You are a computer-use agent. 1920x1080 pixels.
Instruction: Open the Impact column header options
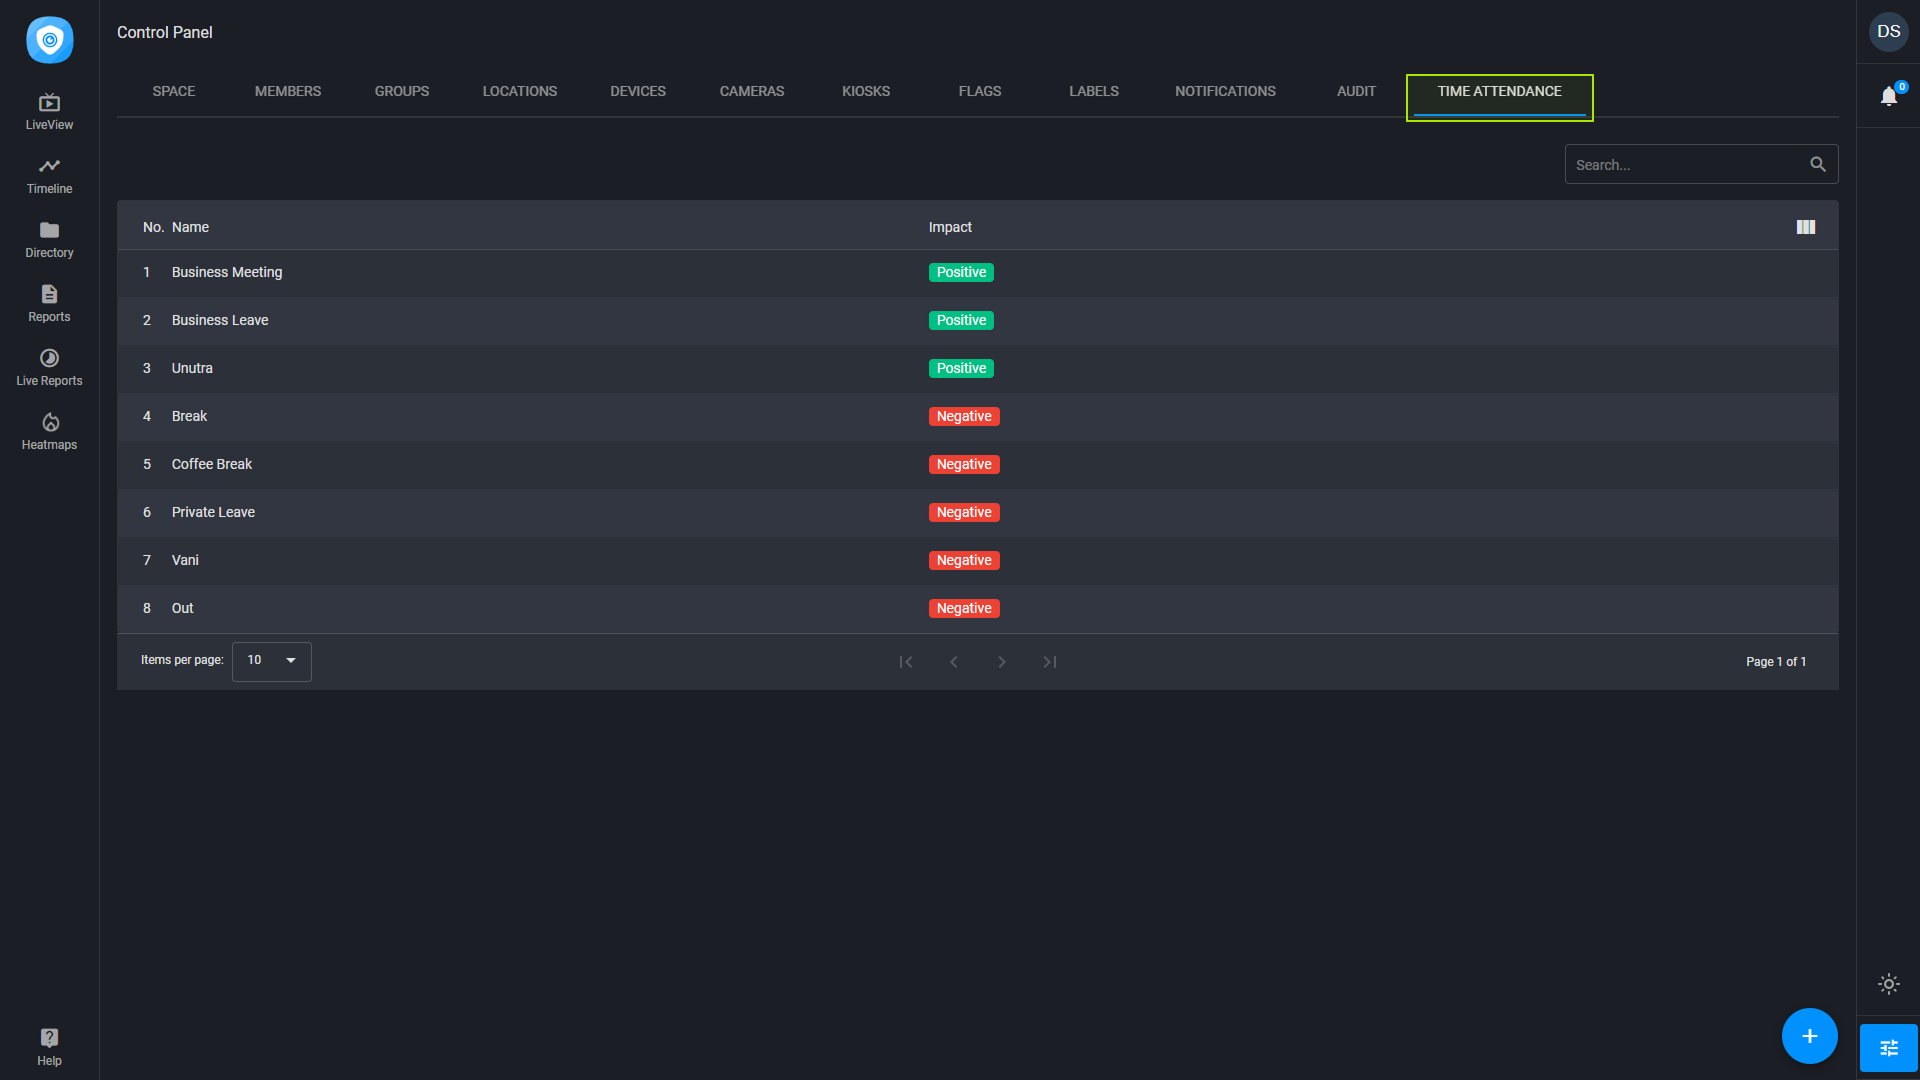950,227
